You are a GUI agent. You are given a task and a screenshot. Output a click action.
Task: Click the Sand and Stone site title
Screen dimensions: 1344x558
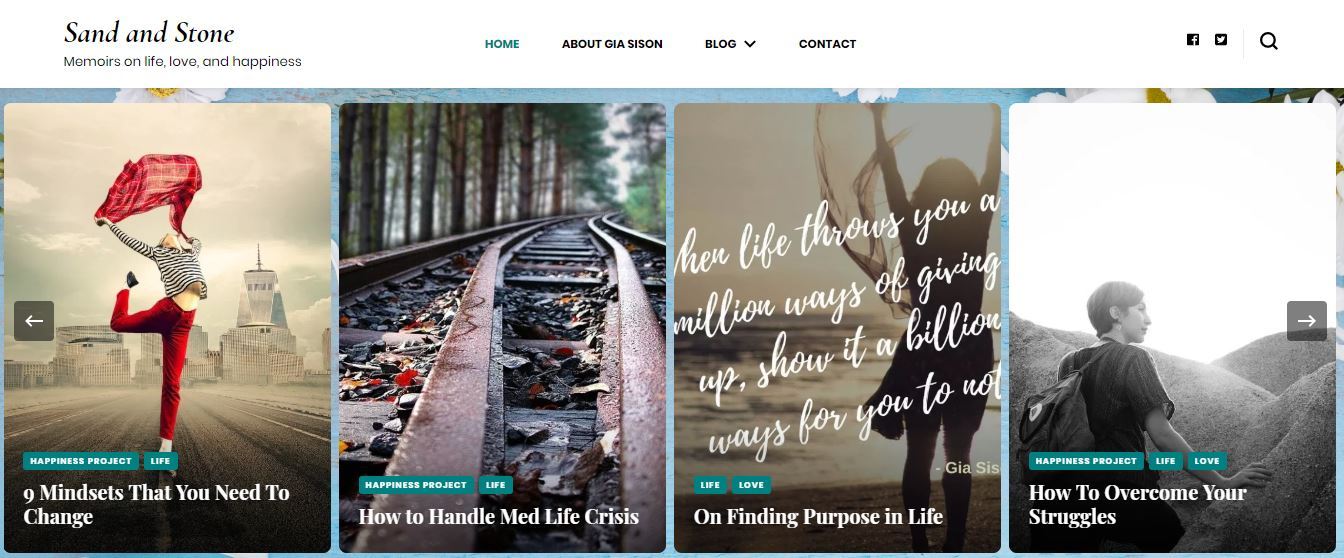tap(149, 33)
